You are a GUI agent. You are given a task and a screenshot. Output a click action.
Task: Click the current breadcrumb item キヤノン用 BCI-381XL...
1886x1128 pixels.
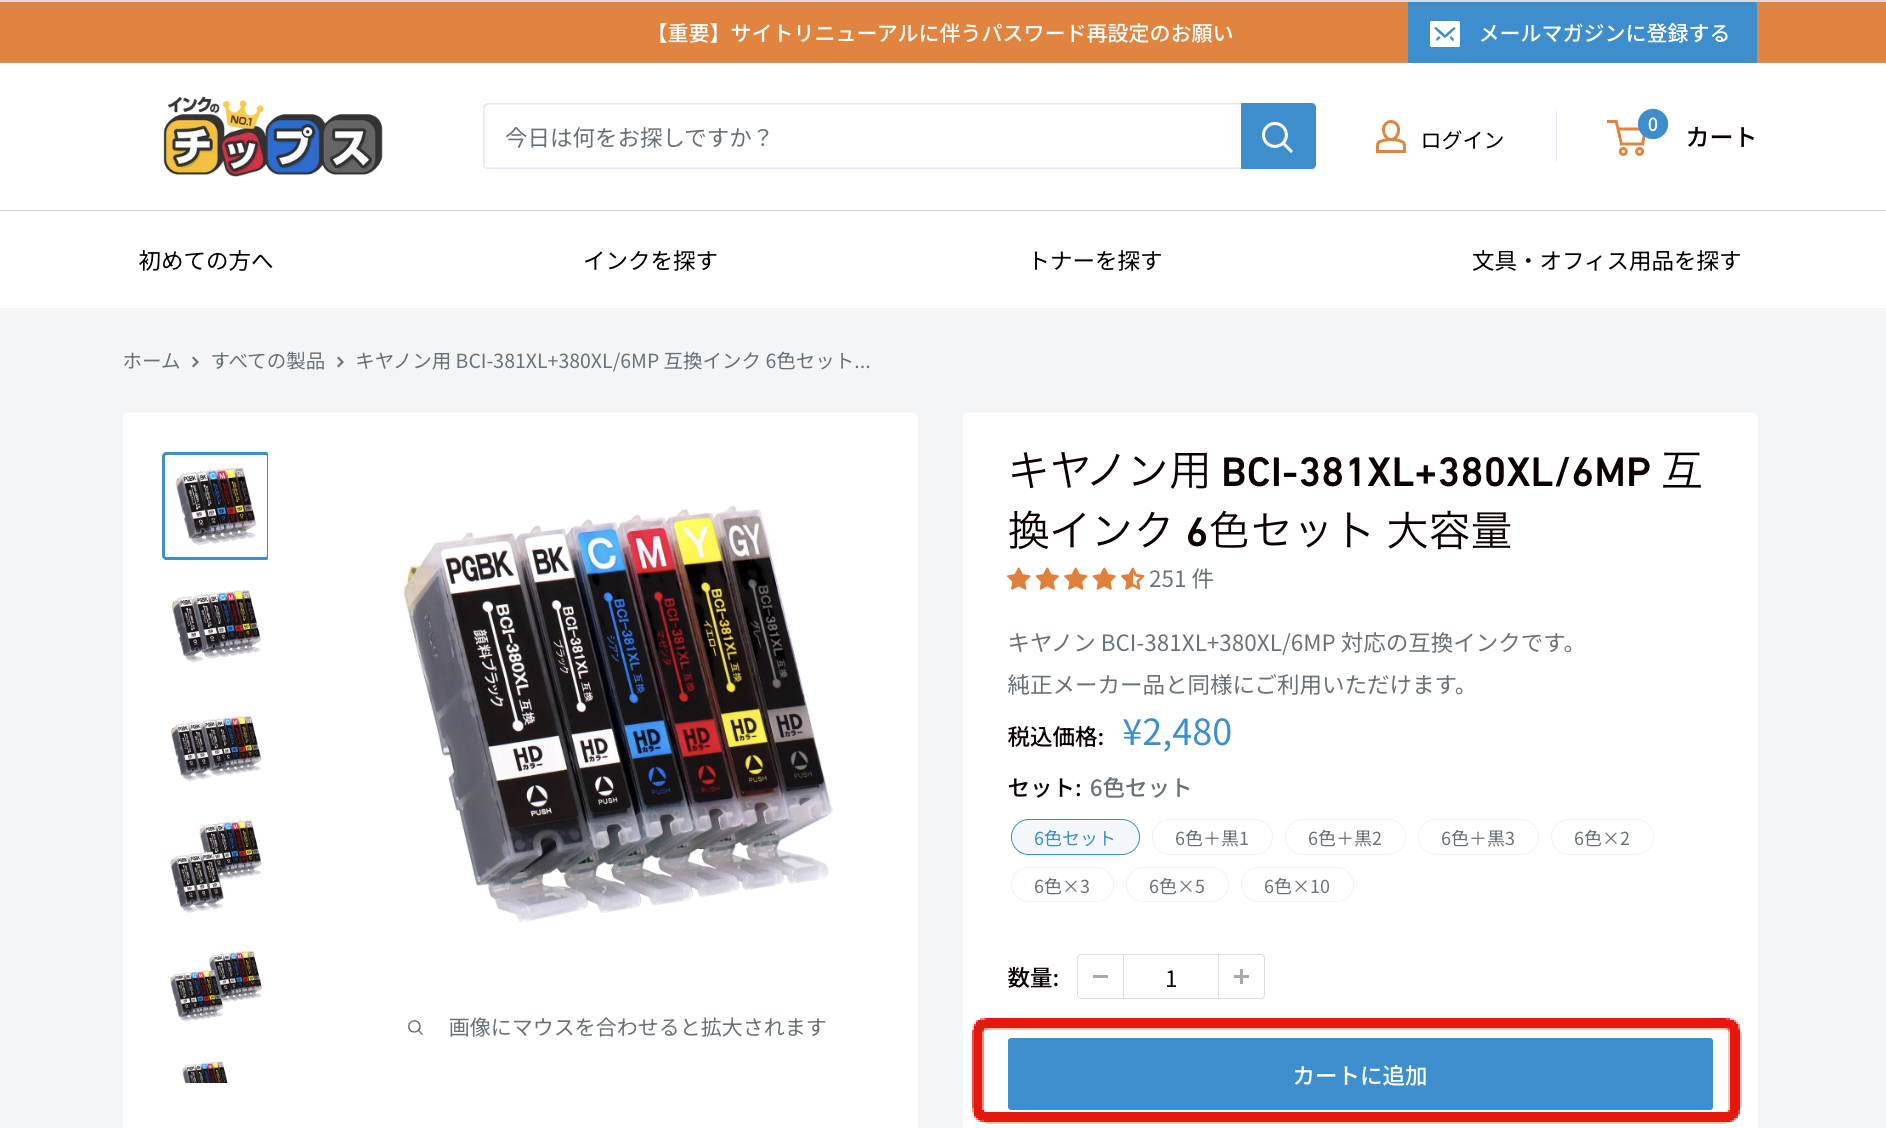(x=613, y=361)
